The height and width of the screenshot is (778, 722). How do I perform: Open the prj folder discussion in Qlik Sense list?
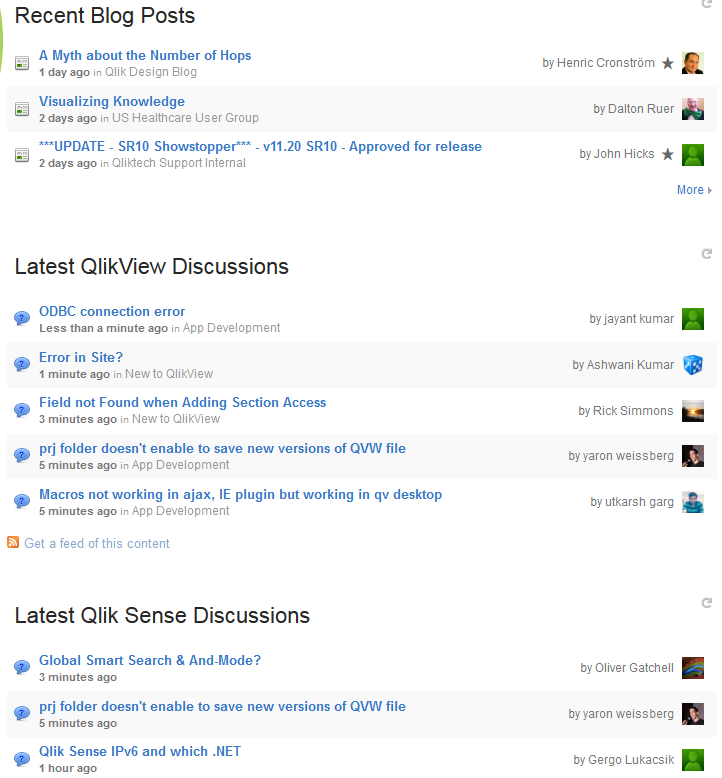pos(222,707)
